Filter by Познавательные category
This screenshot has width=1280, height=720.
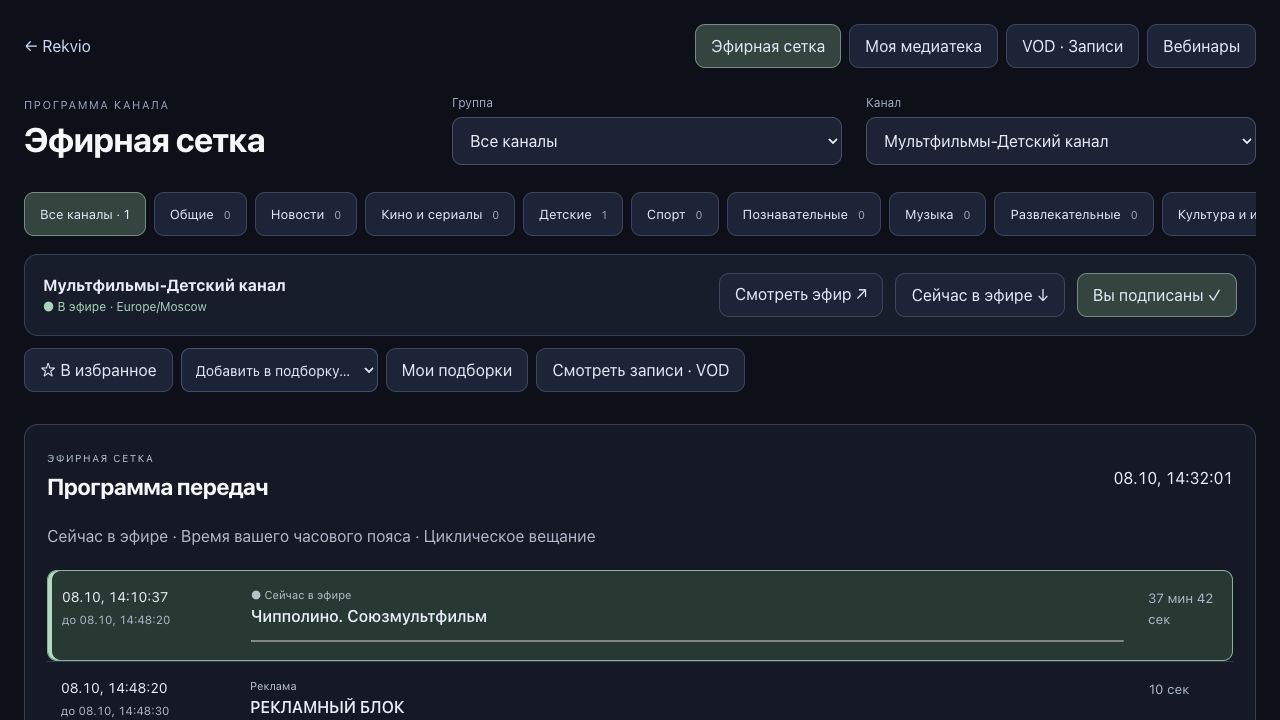pos(804,214)
